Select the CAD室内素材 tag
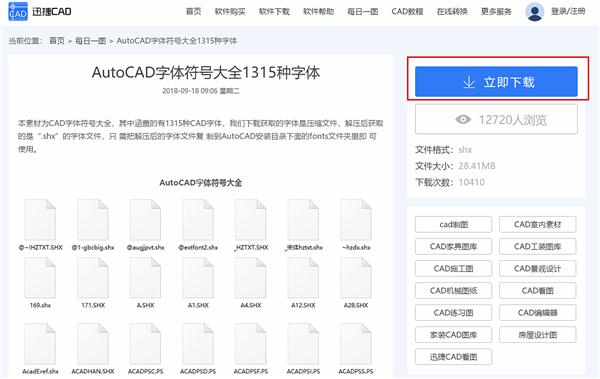The image size is (600, 379). (x=538, y=224)
